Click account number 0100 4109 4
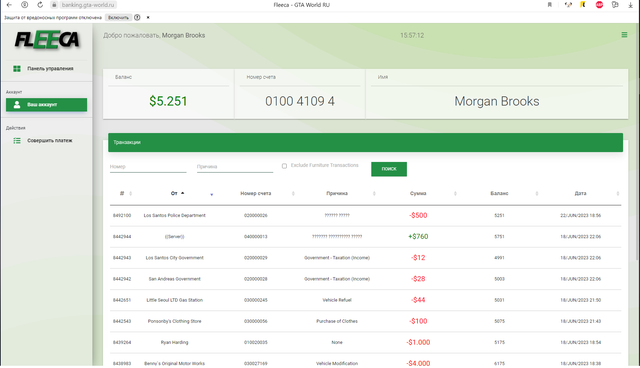Image resolution: width=640 pixels, height=368 pixels. click(300, 101)
